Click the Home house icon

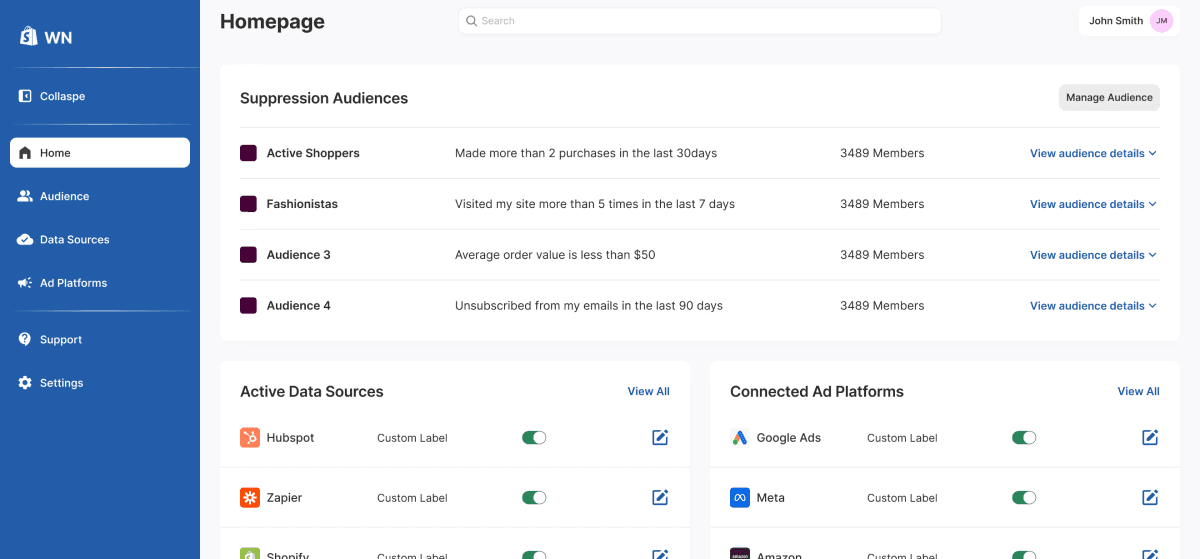pyautogui.click(x=25, y=153)
